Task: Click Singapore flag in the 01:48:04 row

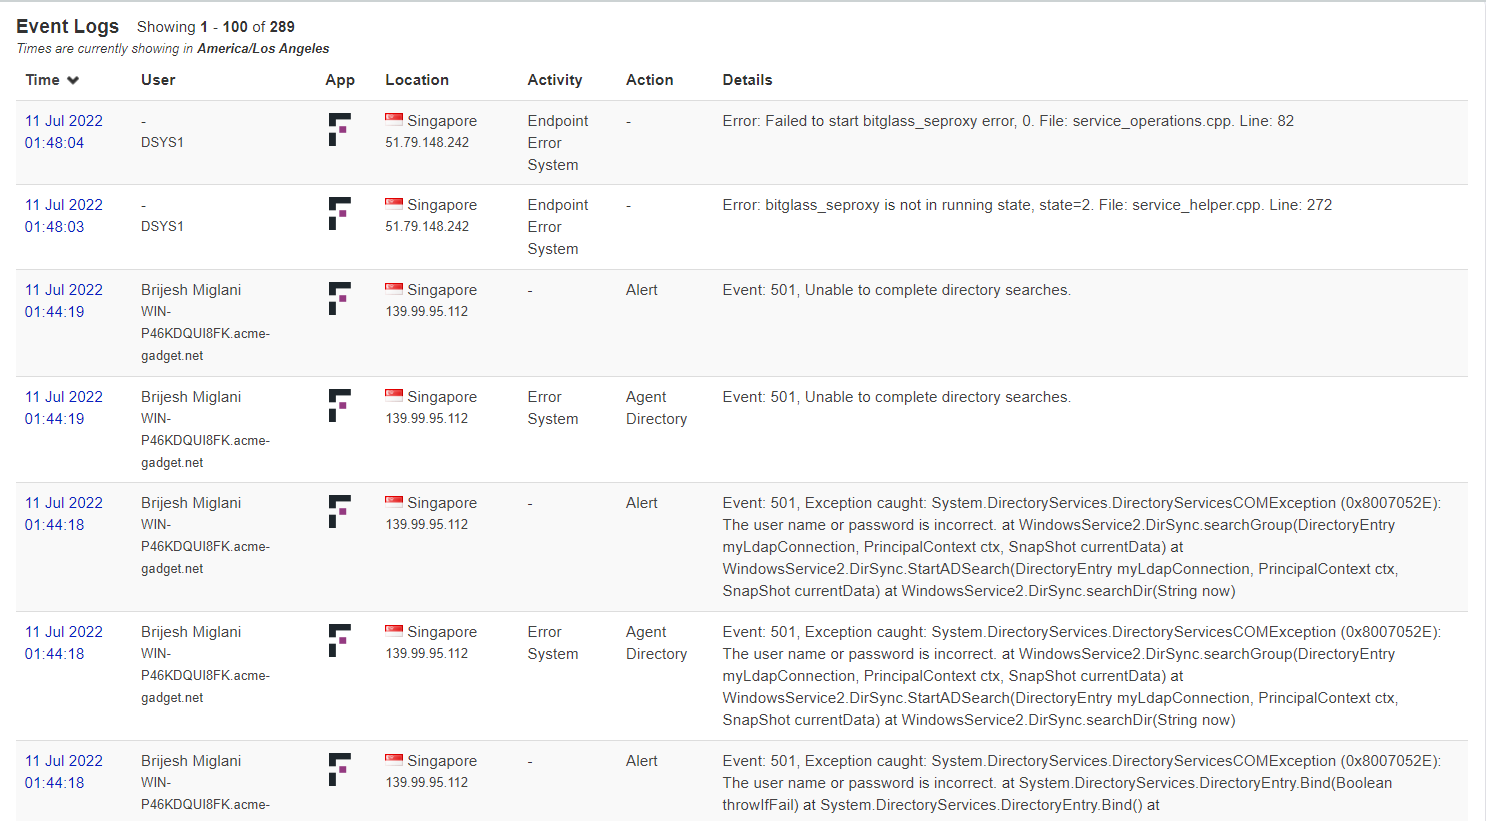Action: tap(394, 120)
